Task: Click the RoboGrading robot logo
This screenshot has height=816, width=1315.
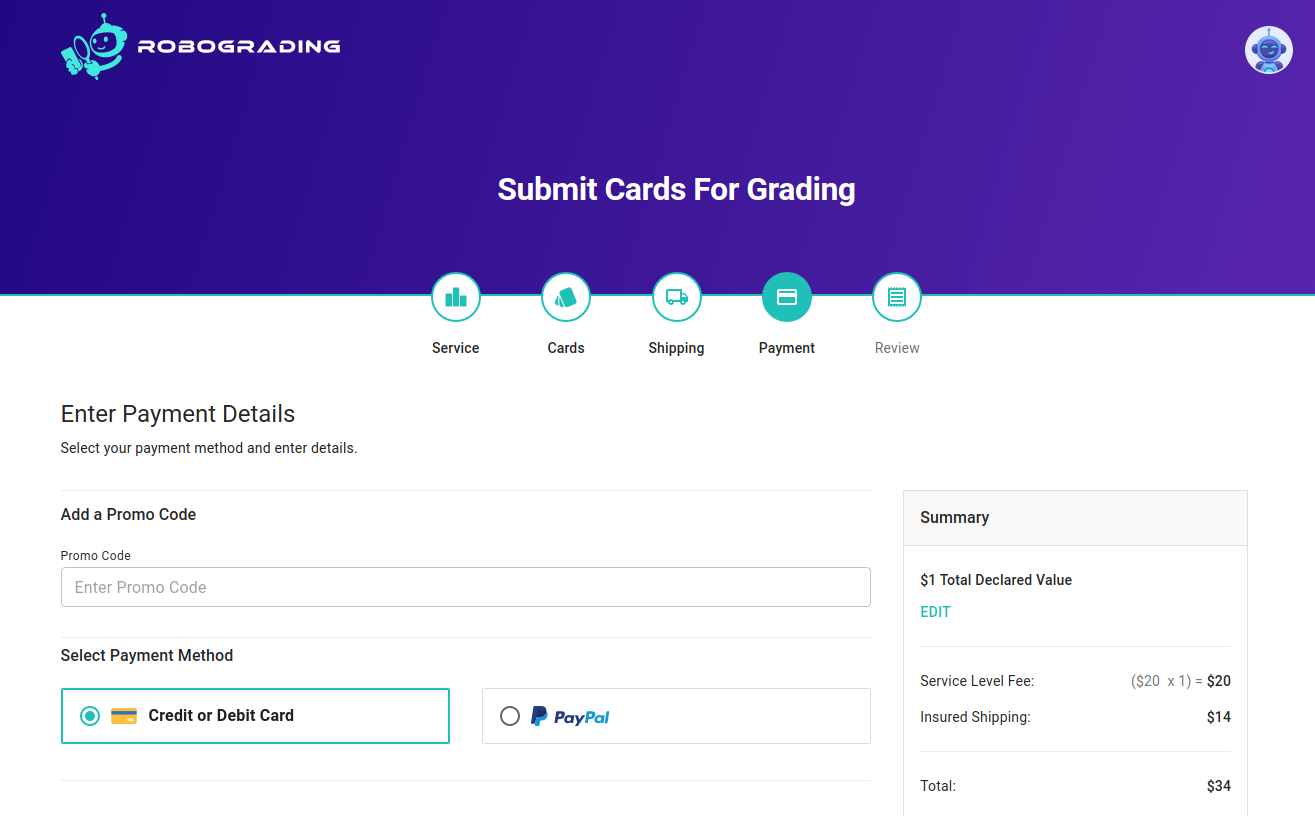Action: point(92,47)
